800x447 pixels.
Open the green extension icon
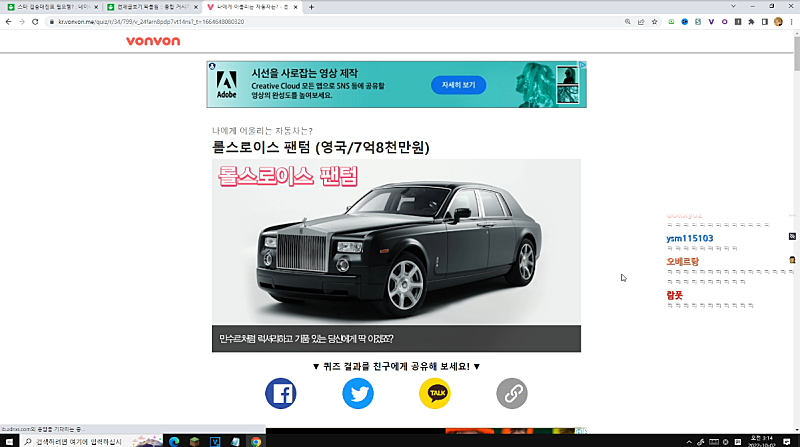click(x=671, y=22)
